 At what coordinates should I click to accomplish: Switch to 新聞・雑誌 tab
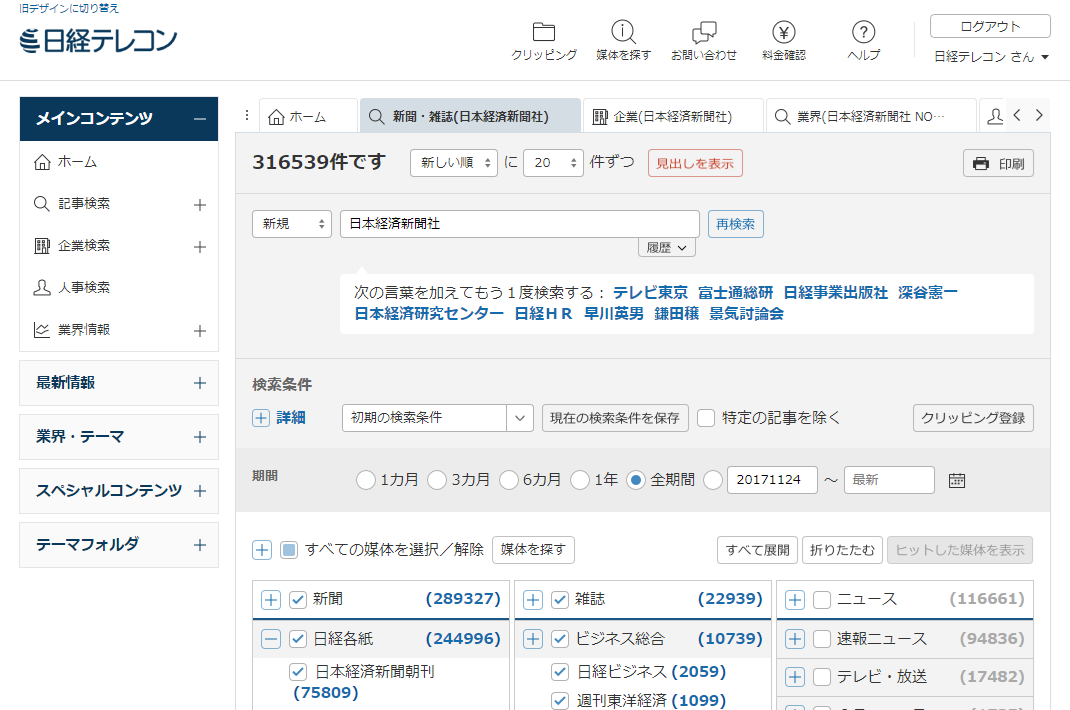point(470,116)
